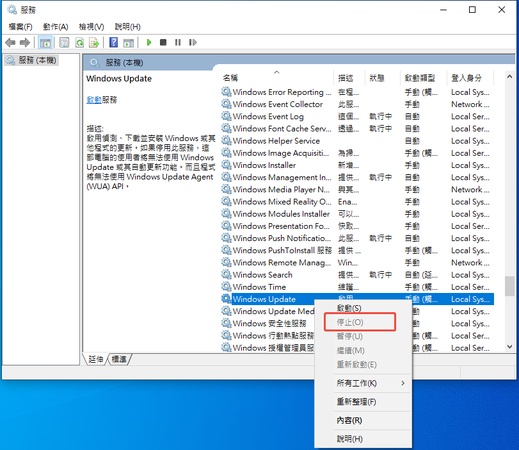Select Windows 安全性服務 row
Viewport: 519px width, 450px height.
click(x=268, y=323)
